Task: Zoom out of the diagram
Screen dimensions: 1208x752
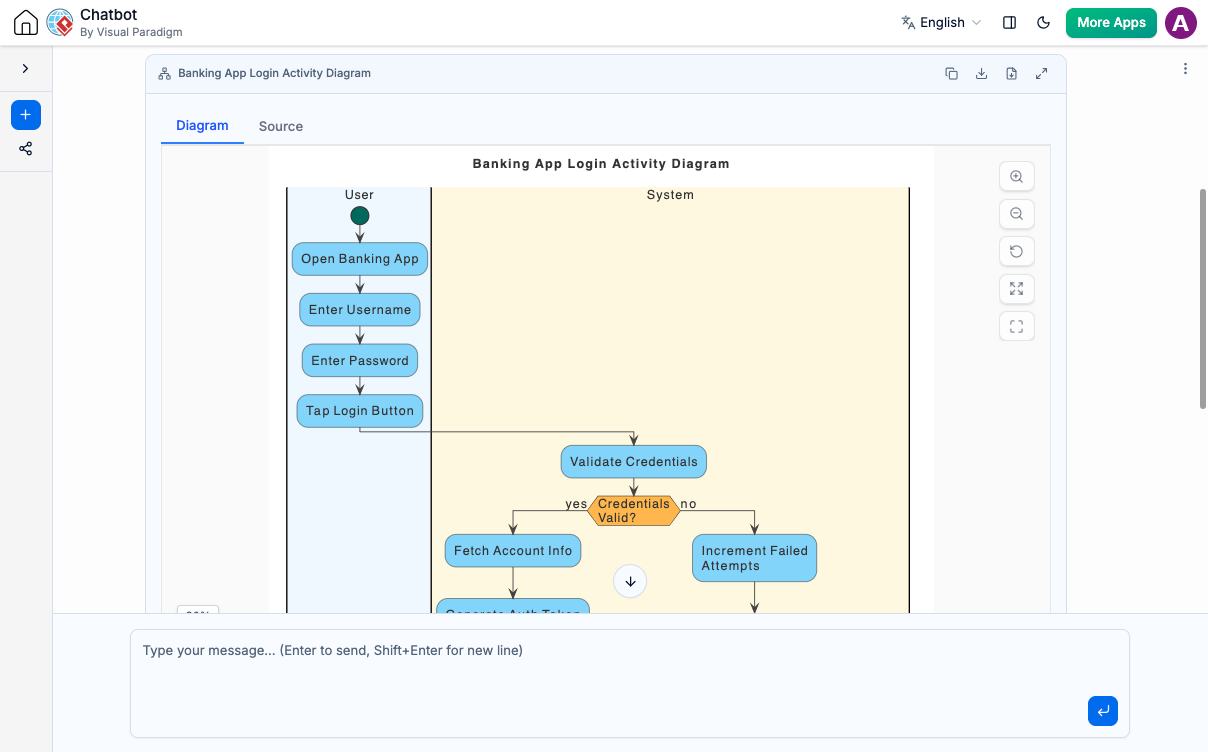Action: point(1017,214)
